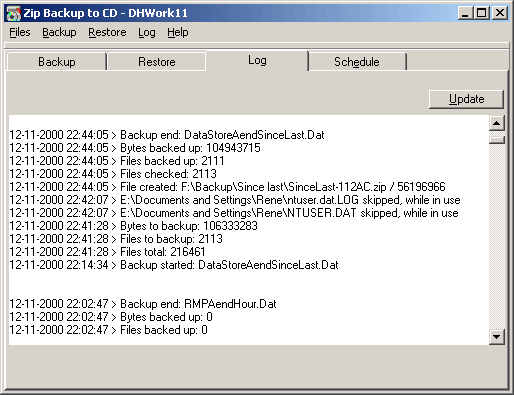The width and height of the screenshot is (514, 395).
Task: Click log line 'Bytes backed up: 104943715'
Action: tap(135, 148)
